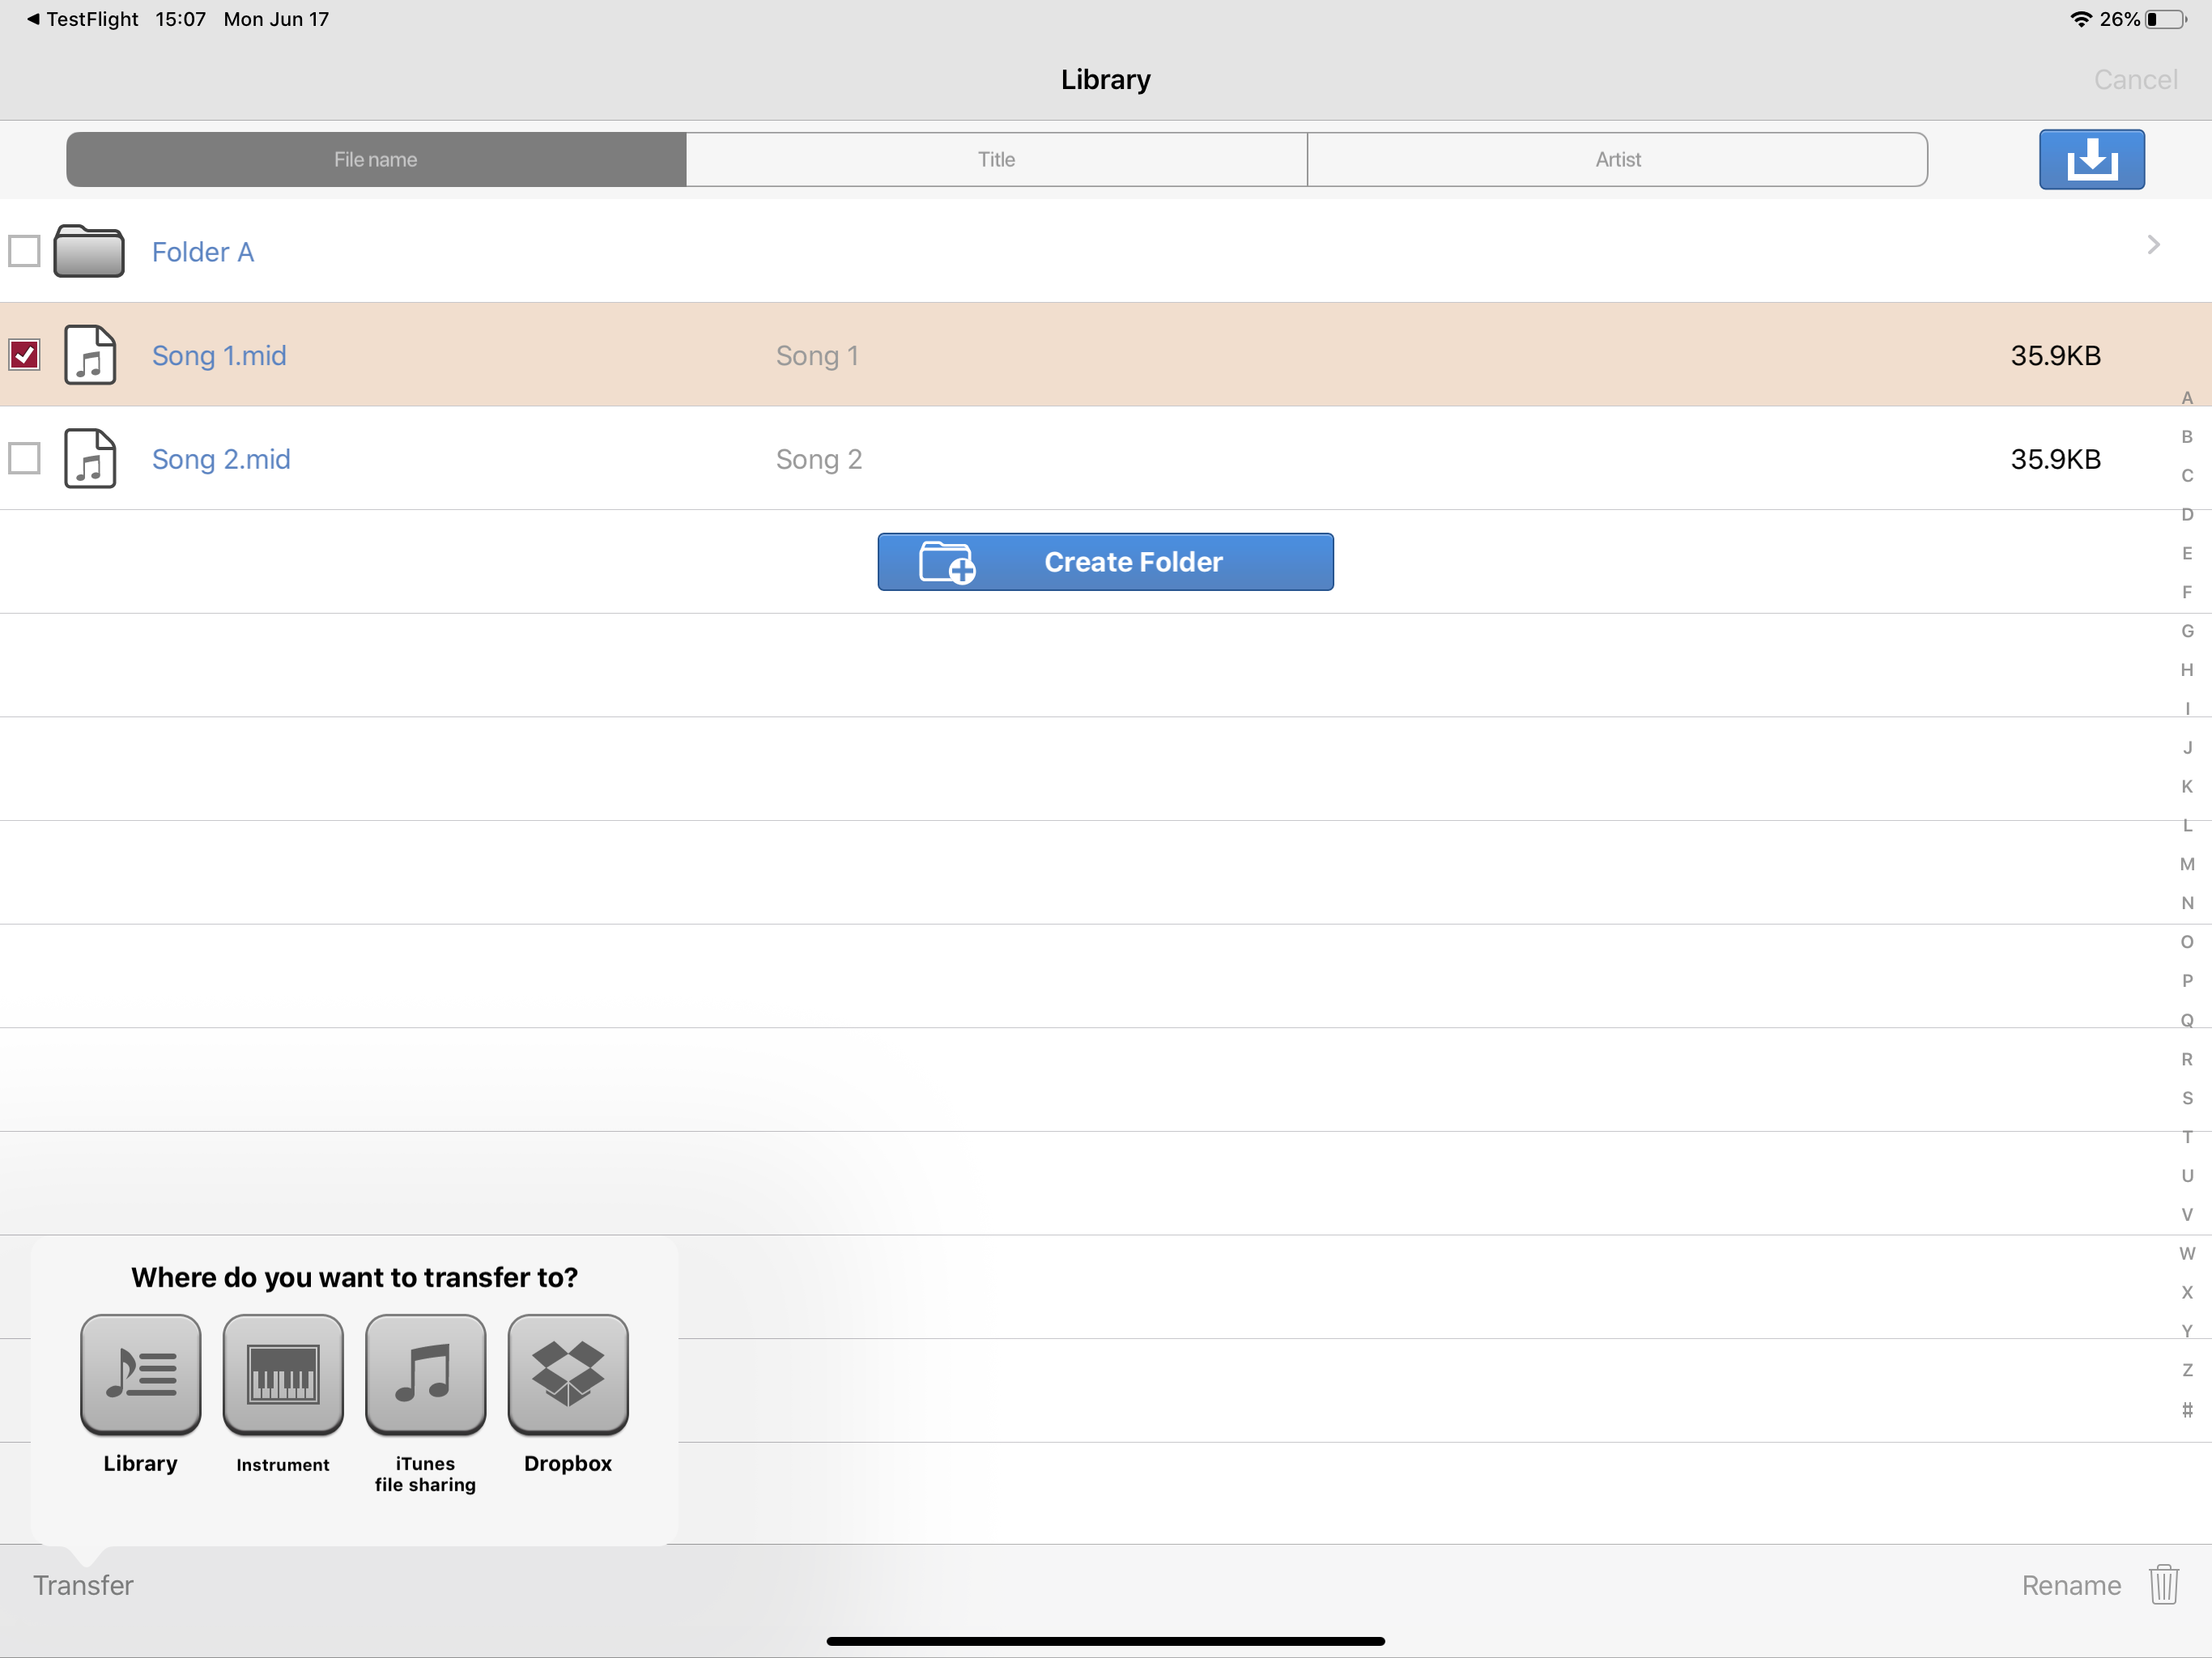
Task: Open the Song 2.mid file name
Action: point(221,459)
